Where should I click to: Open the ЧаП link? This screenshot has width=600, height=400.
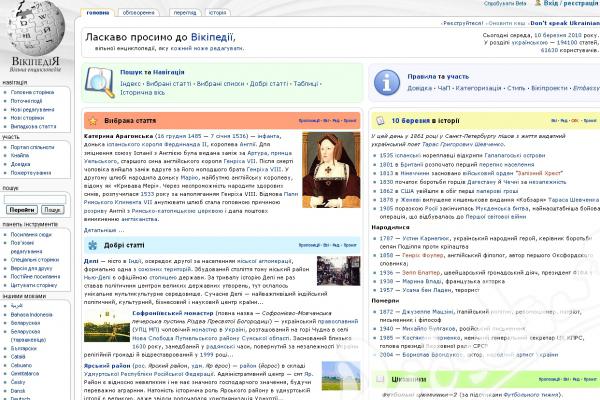(x=444, y=88)
